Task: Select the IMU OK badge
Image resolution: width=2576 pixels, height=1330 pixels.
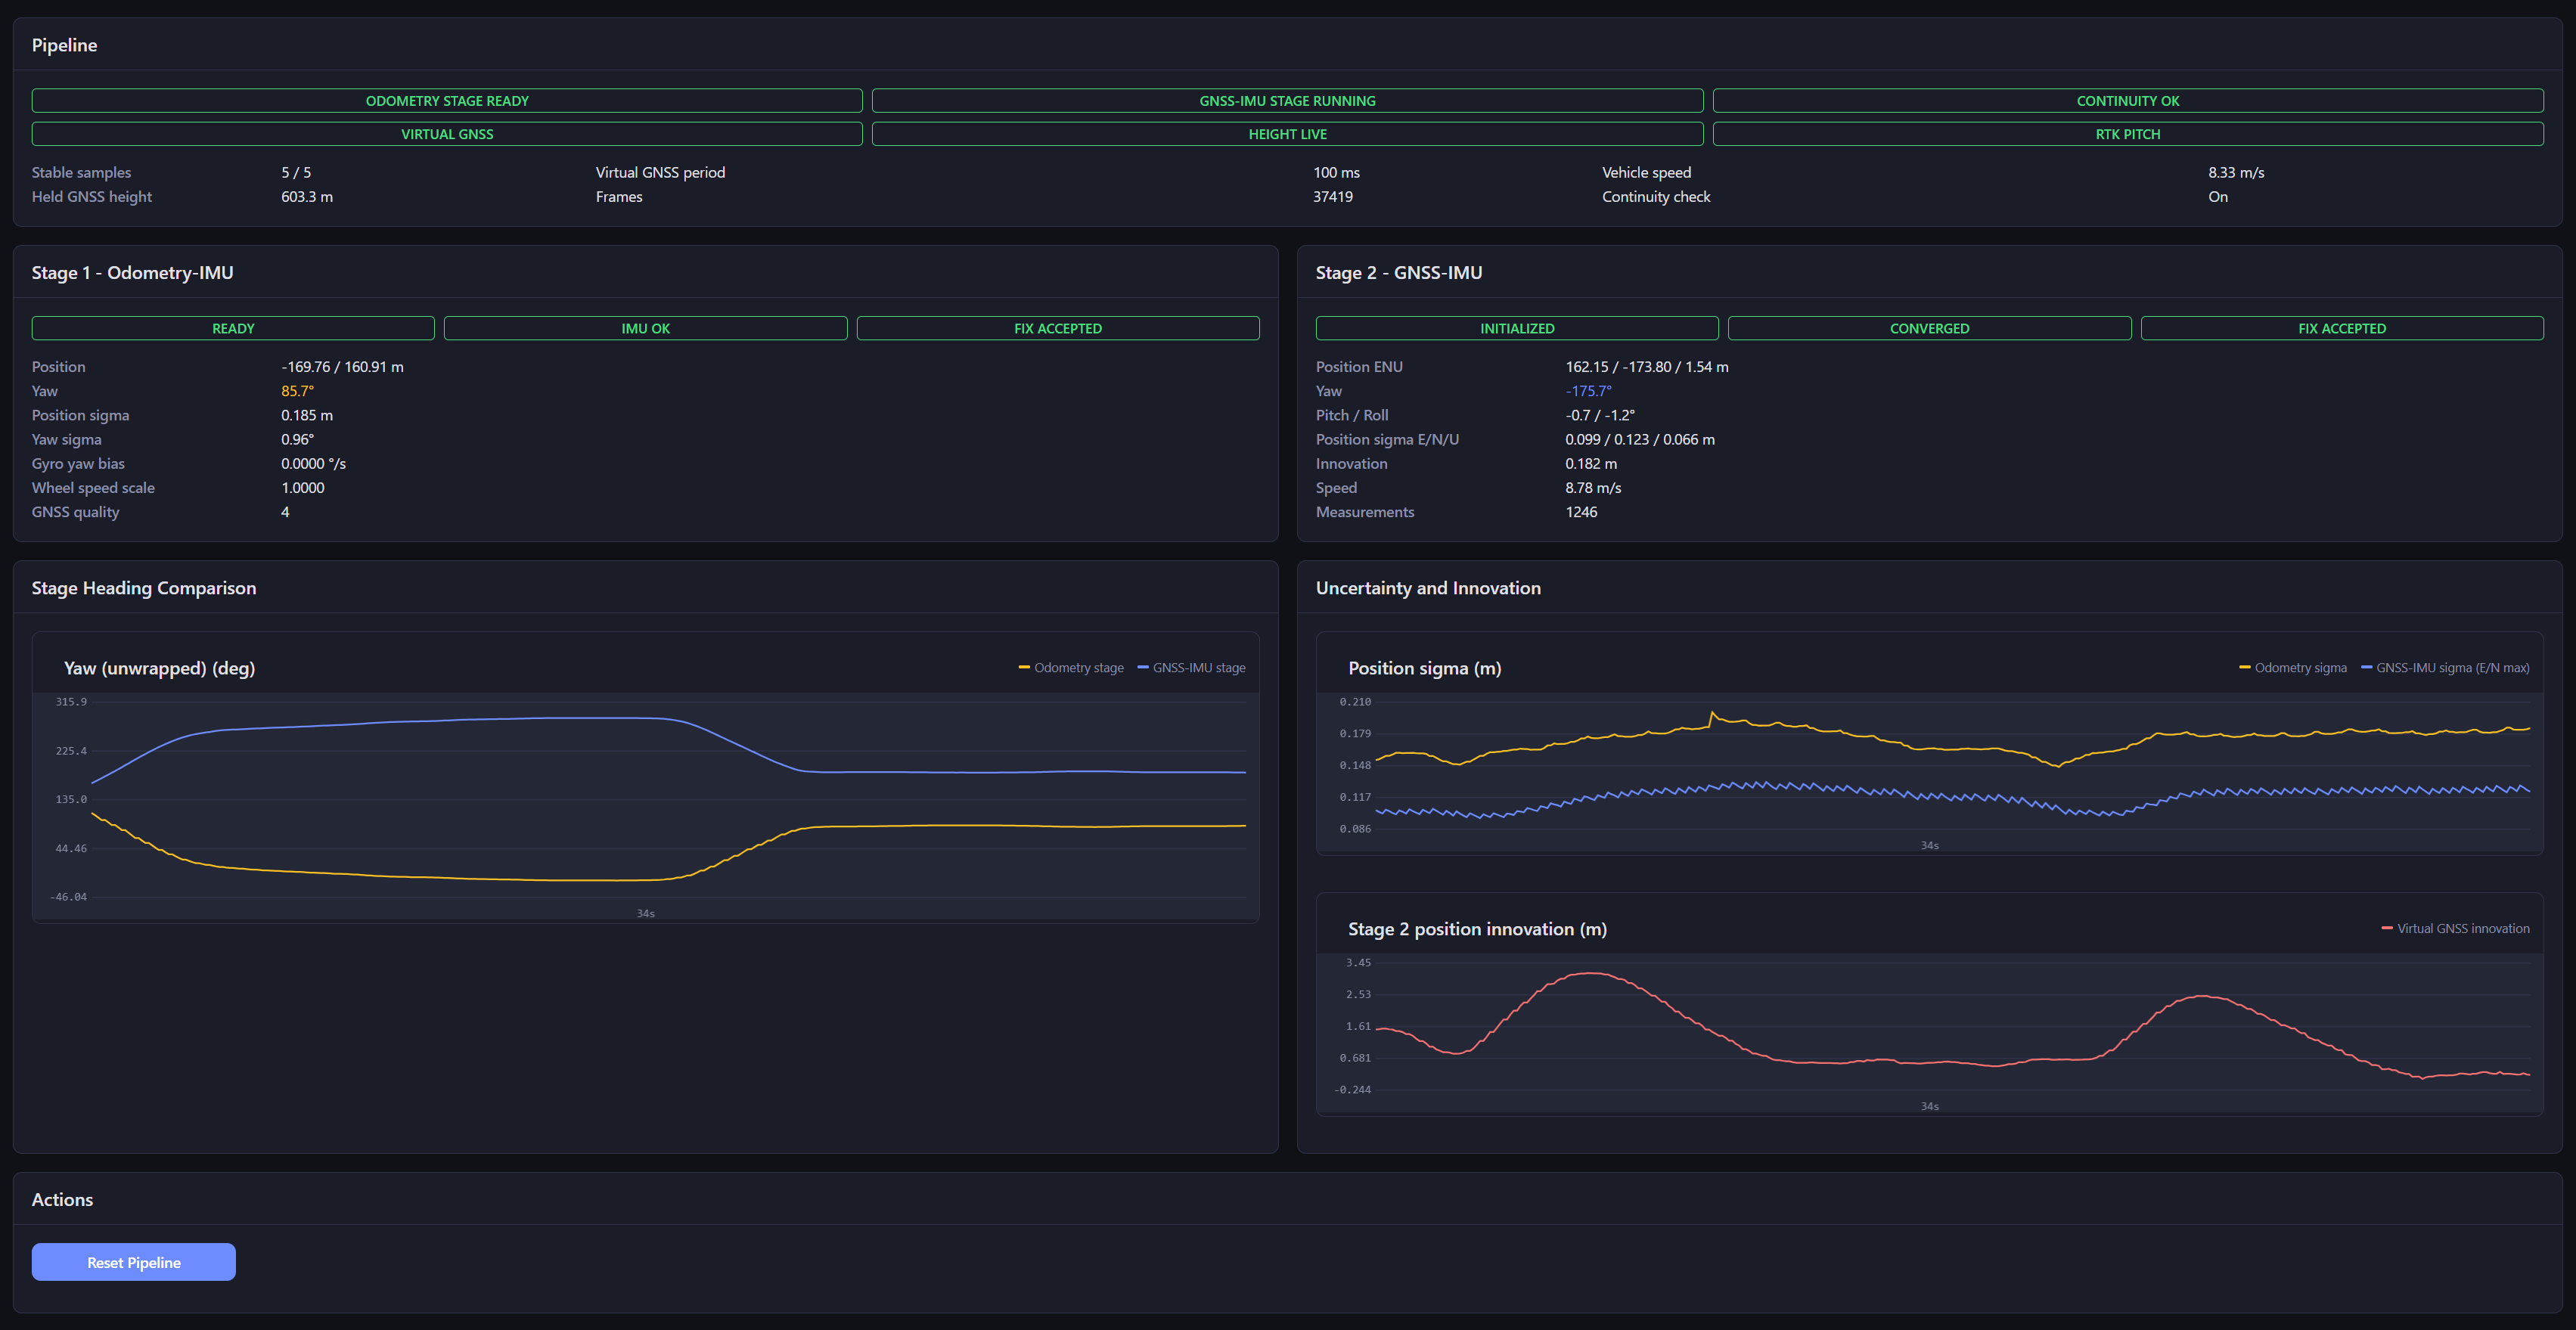Action: pyautogui.click(x=645, y=328)
